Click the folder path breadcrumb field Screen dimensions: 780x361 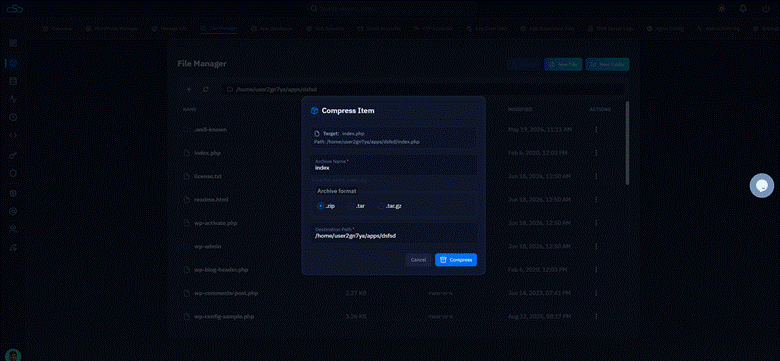(423, 90)
